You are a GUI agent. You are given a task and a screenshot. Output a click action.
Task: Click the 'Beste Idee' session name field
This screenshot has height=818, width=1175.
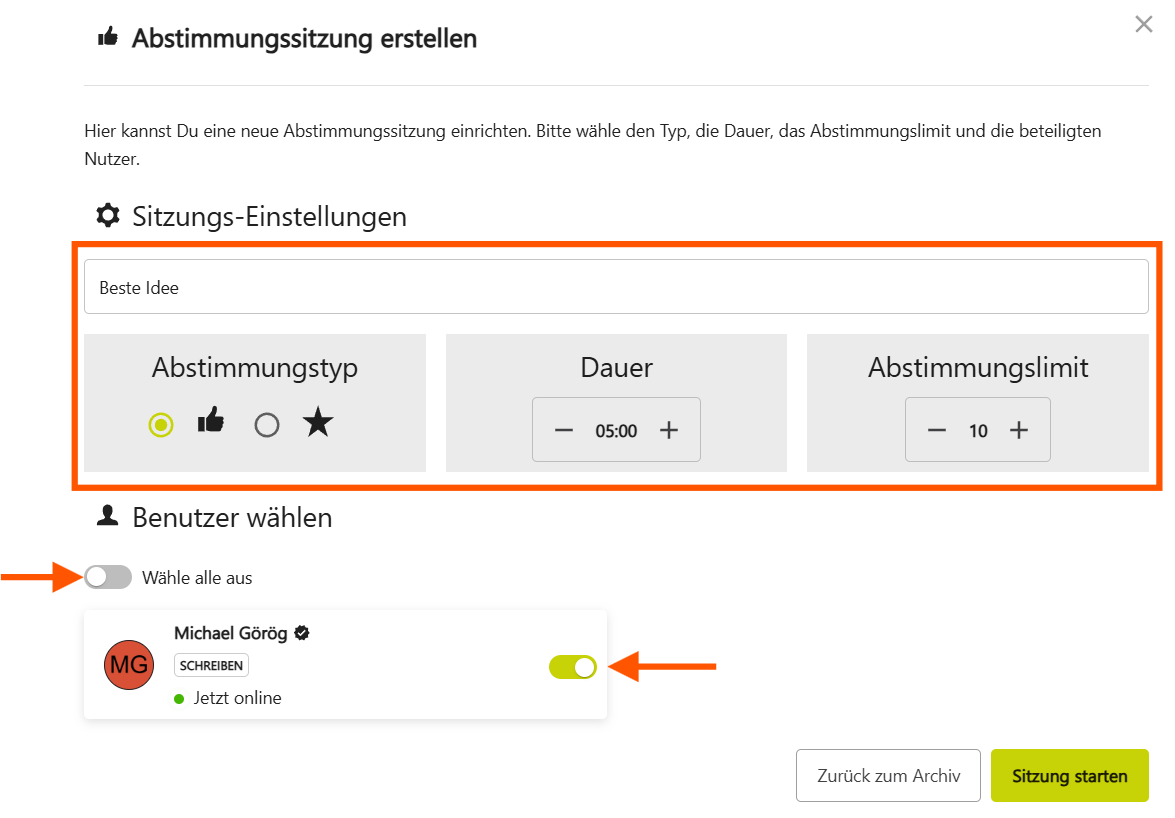[616, 287]
